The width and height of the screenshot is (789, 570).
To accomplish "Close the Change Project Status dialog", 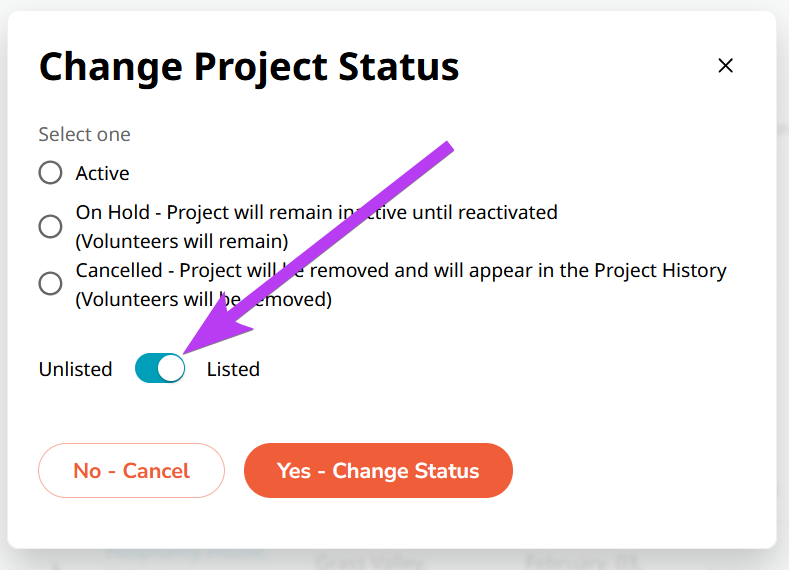I will 726,66.
